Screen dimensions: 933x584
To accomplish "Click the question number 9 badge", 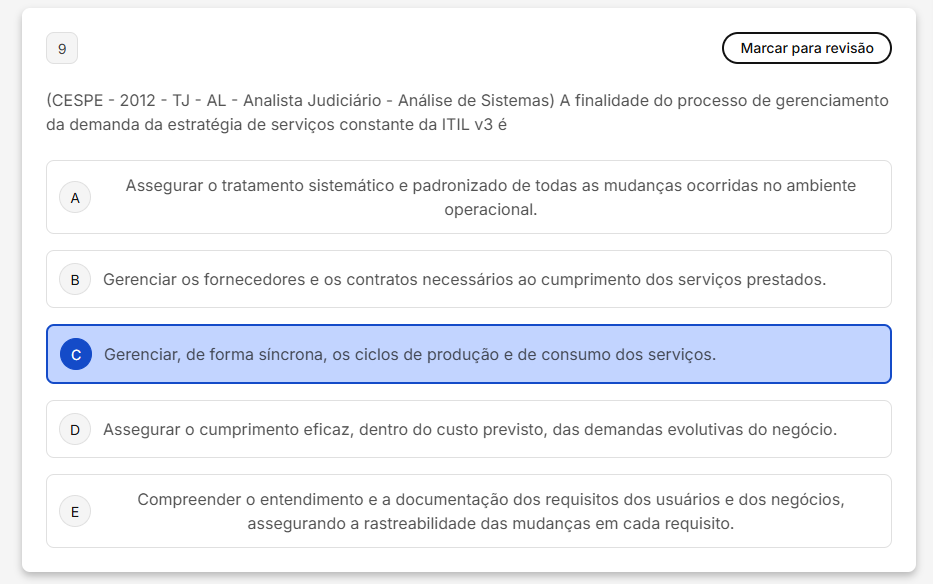I will pos(62,48).
